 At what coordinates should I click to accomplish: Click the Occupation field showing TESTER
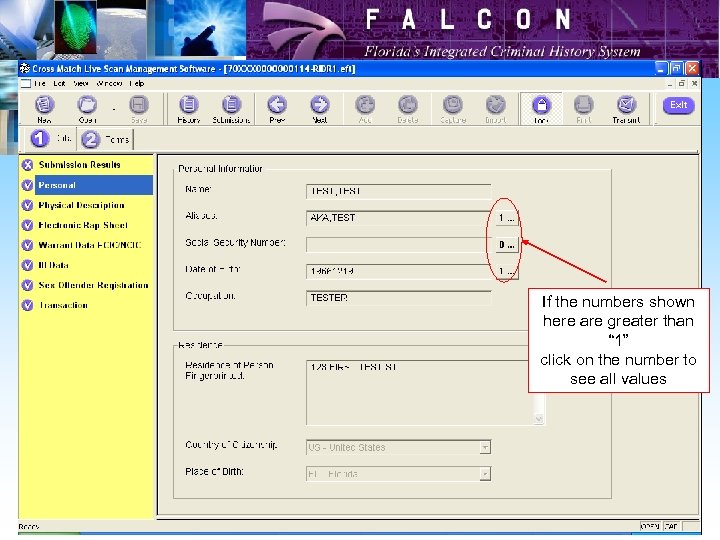pos(399,298)
